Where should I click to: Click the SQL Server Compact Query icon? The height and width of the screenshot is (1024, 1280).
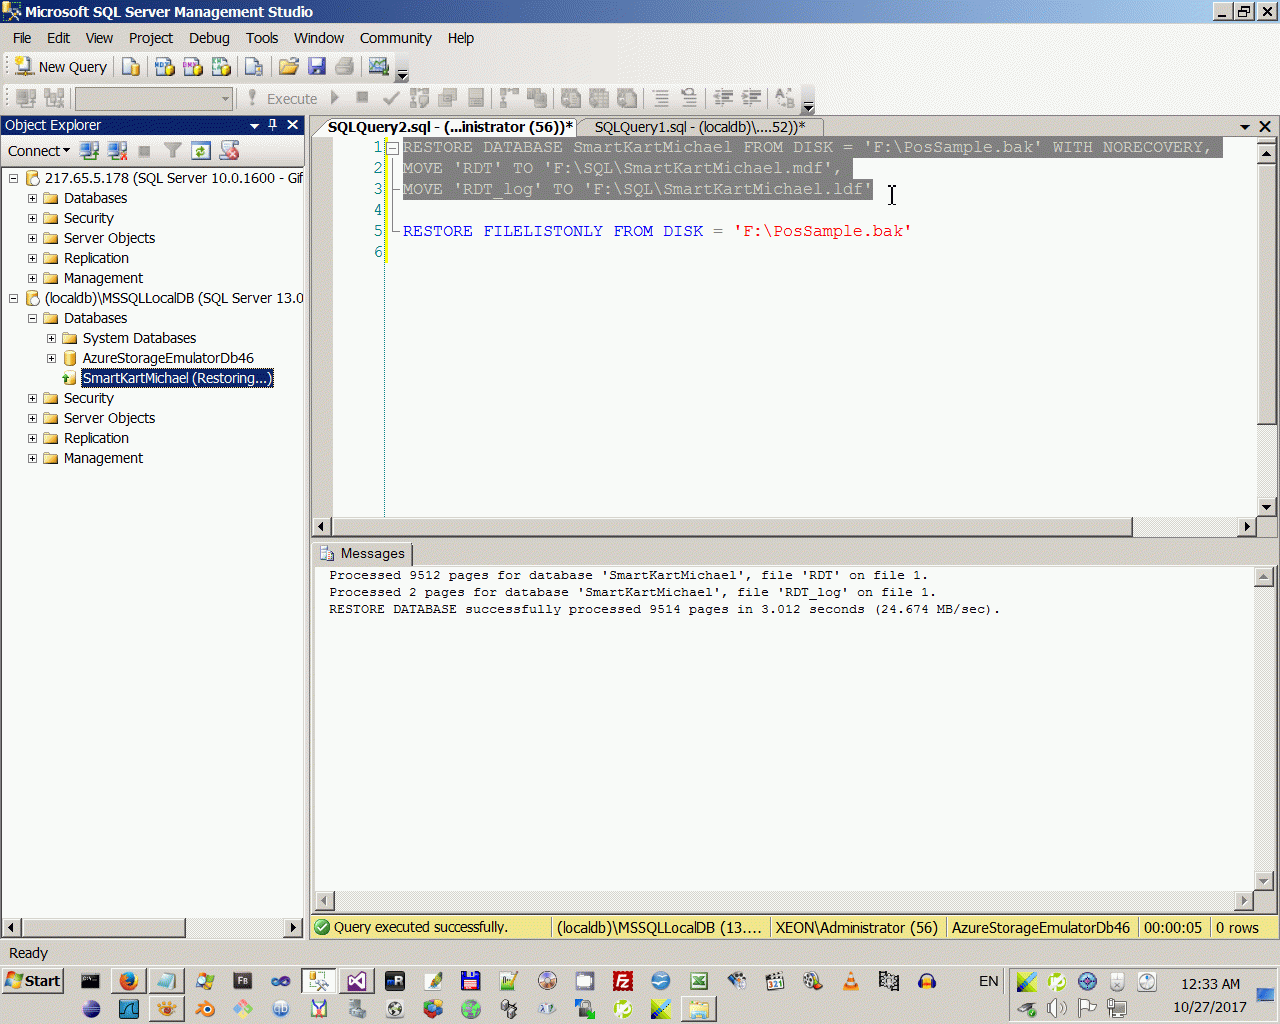pyautogui.click(x=254, y=67)
